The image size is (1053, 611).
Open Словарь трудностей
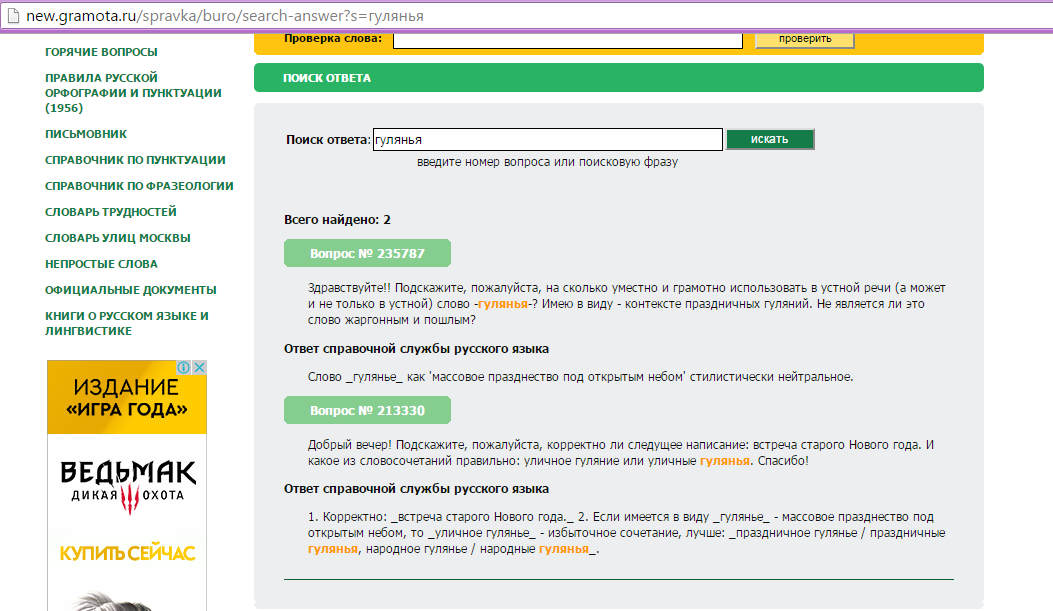(x=110, y=212)
